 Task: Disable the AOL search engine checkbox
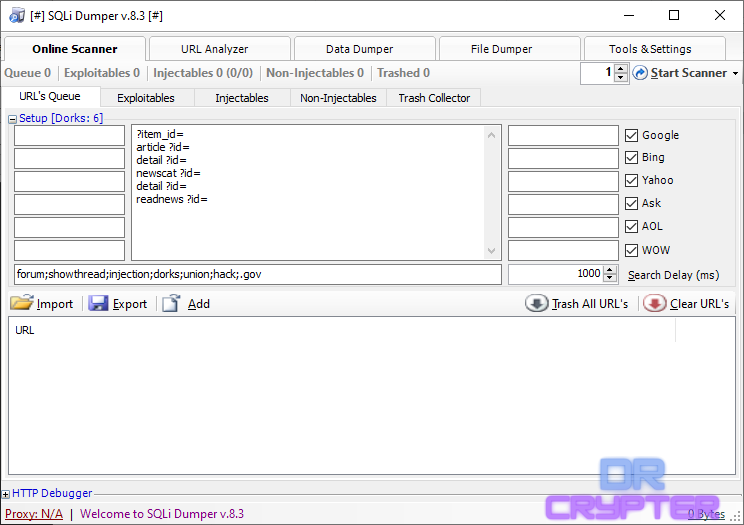632,226
